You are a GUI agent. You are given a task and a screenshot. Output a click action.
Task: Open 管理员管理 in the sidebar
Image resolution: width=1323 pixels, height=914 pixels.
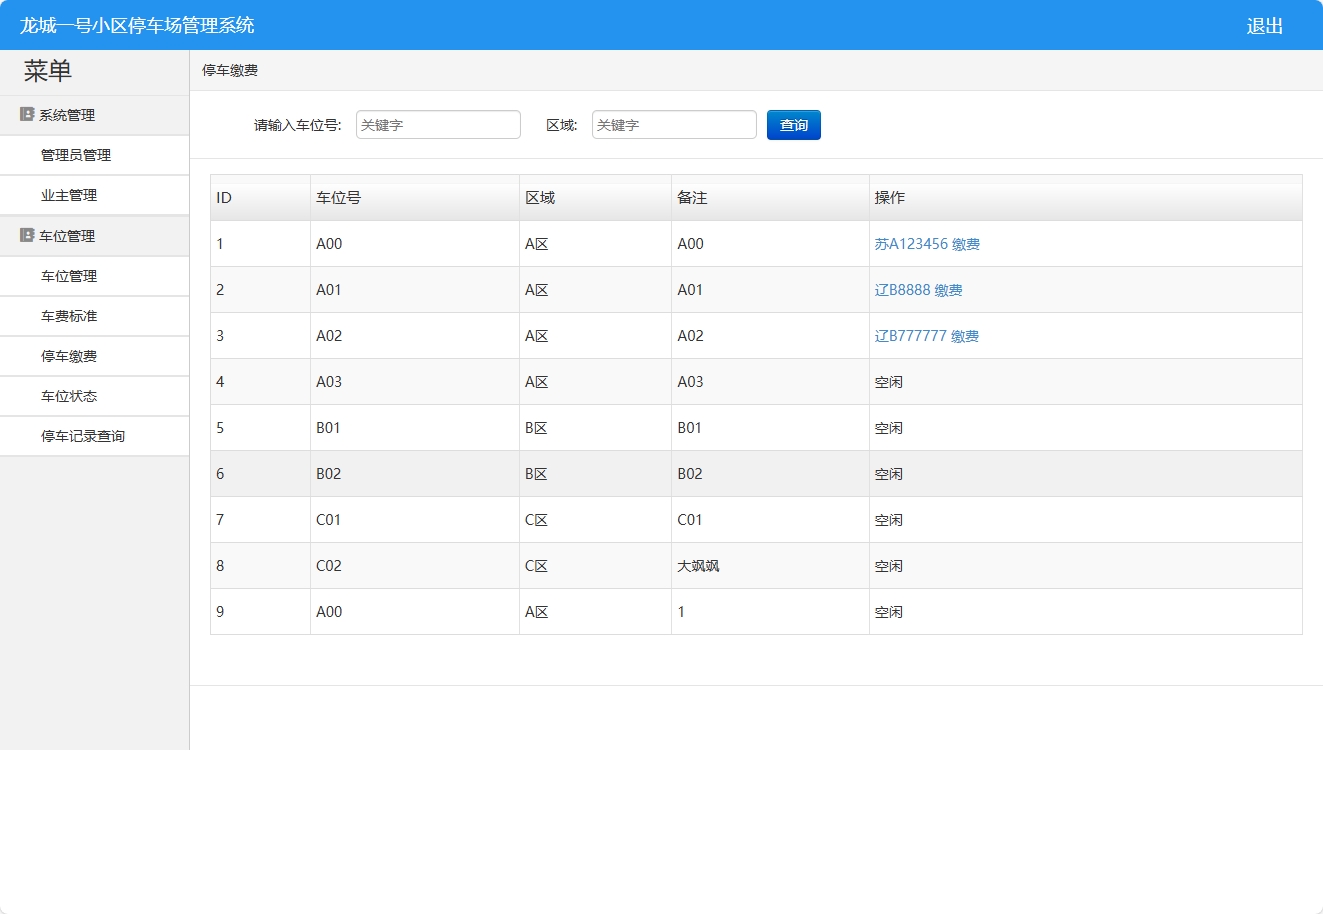point(76,156)
